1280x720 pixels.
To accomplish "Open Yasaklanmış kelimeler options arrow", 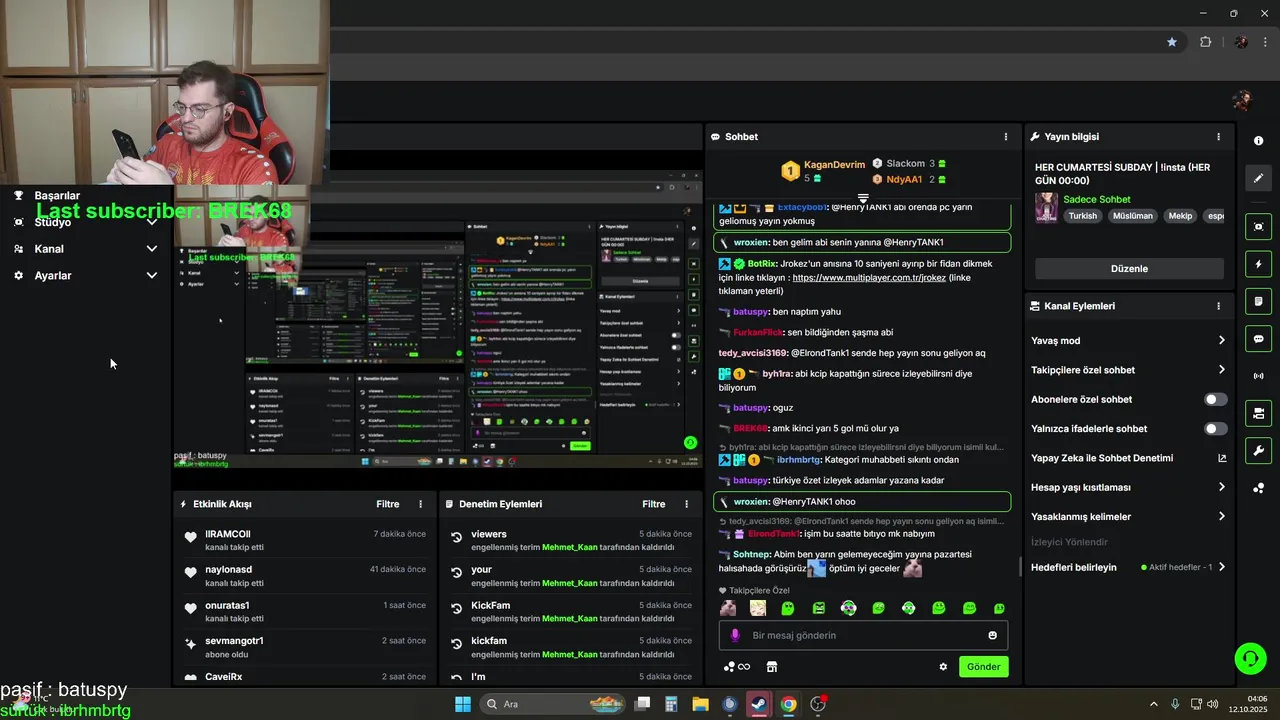I will (1221, 517).
